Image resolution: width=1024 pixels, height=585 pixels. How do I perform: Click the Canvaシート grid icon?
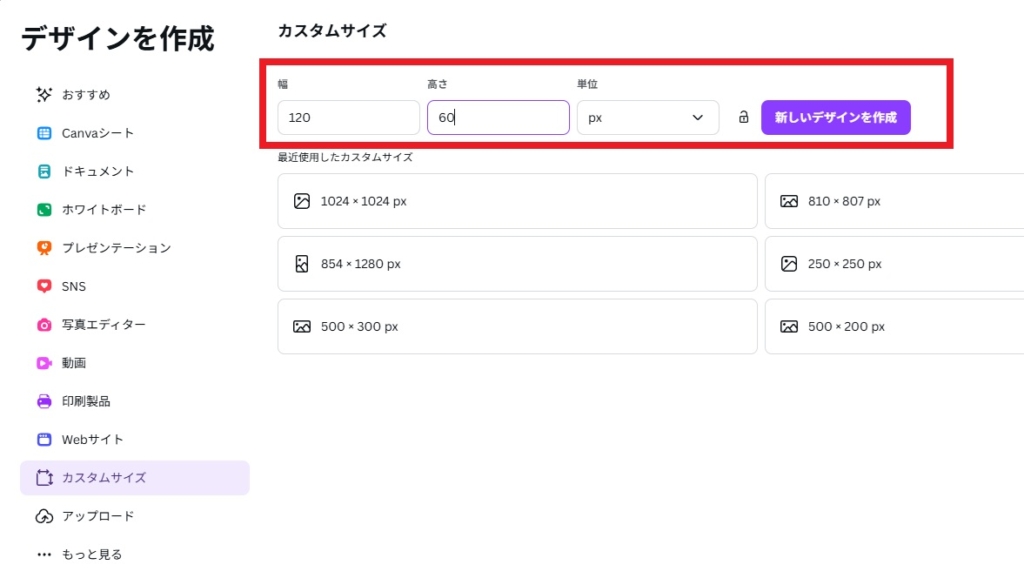tap(44, 133)
